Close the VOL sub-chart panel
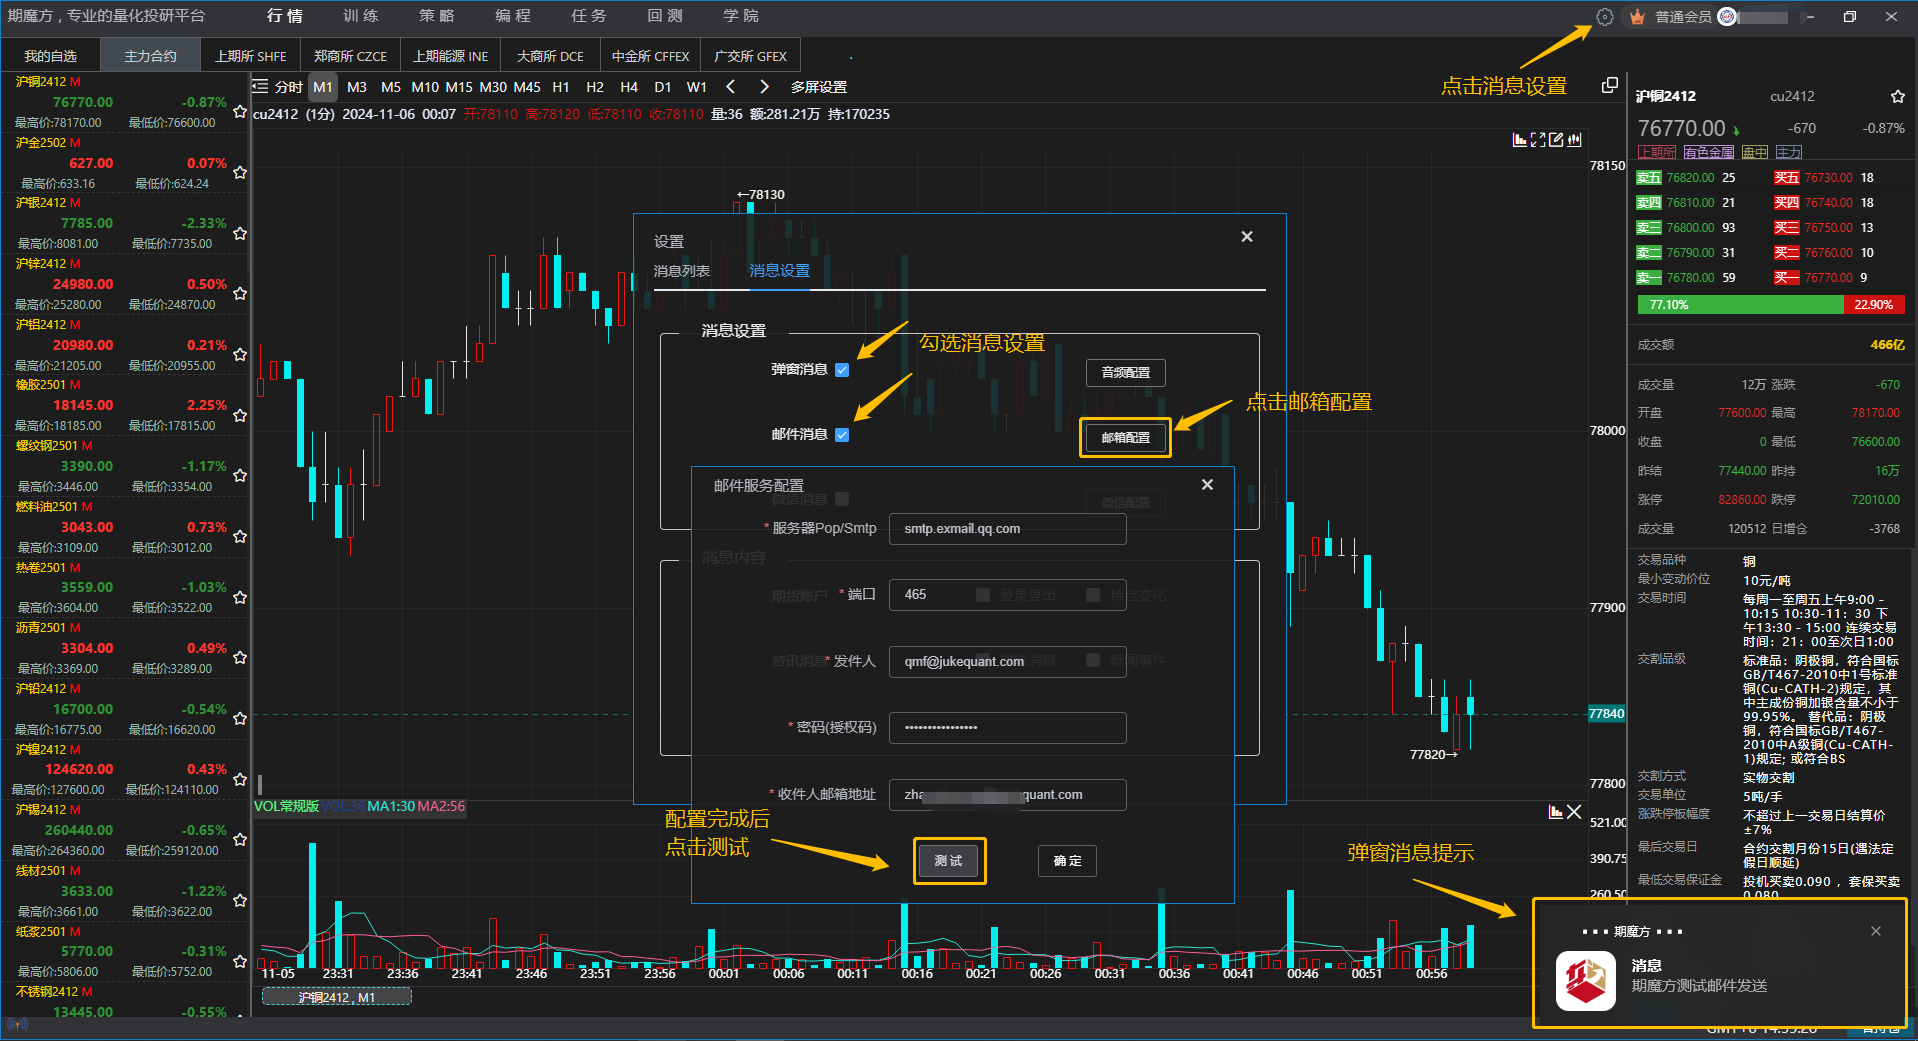Viewport: 1918px width, 1041px height. click(x=1574, y=812)
